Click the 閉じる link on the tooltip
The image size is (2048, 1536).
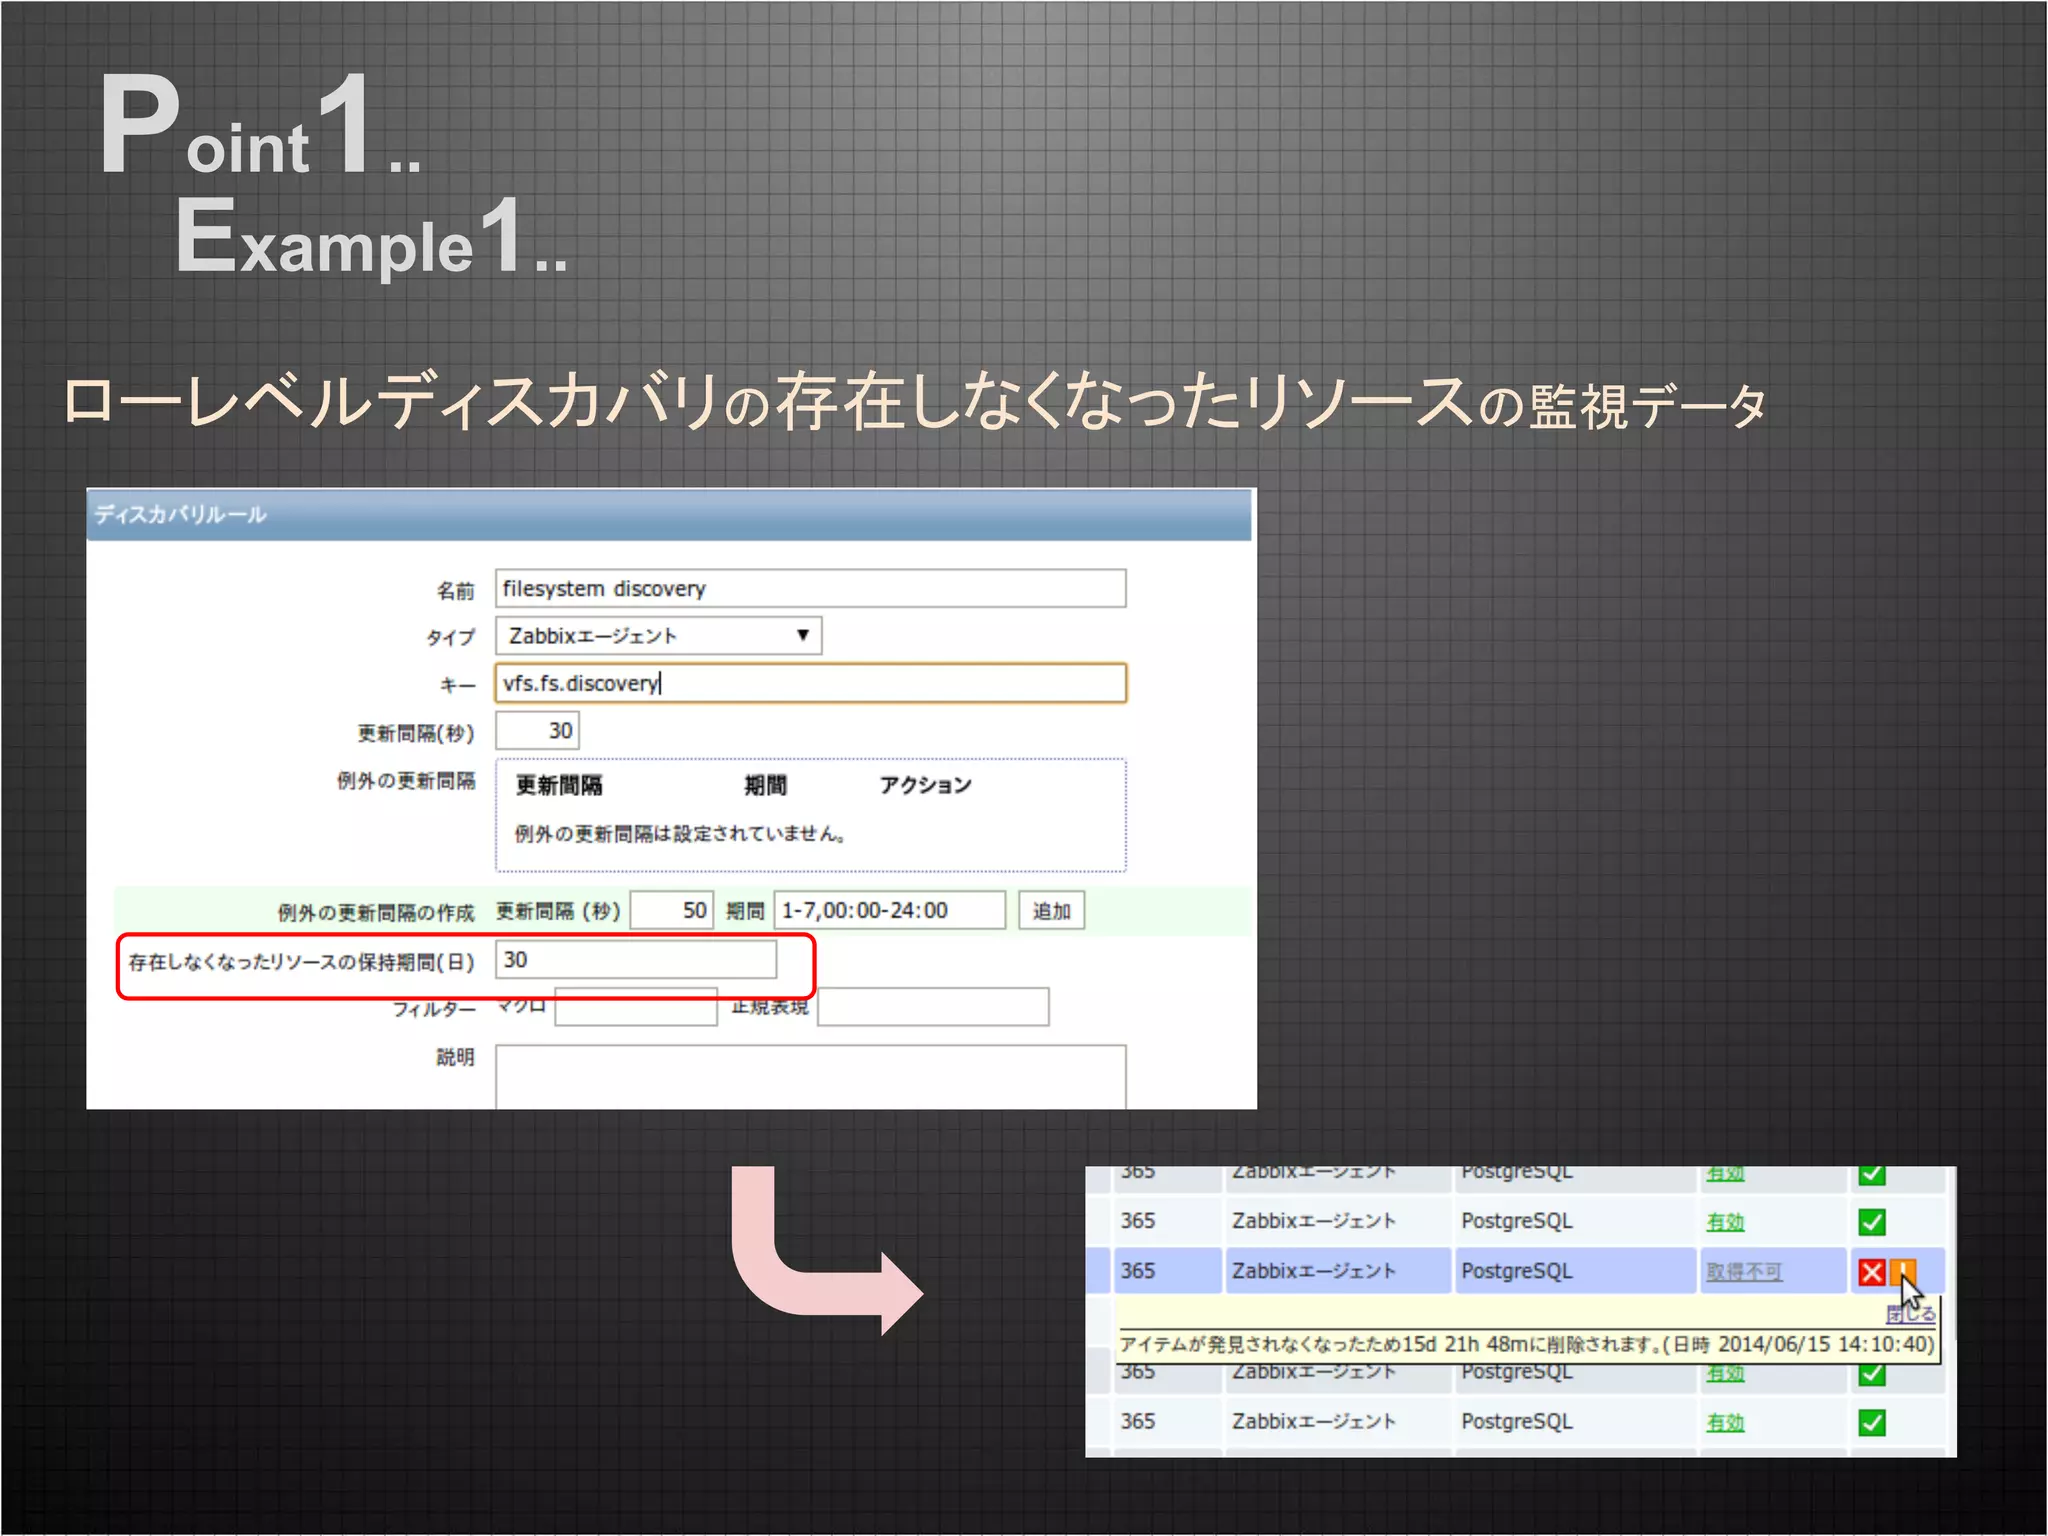coord(1910,1314)
